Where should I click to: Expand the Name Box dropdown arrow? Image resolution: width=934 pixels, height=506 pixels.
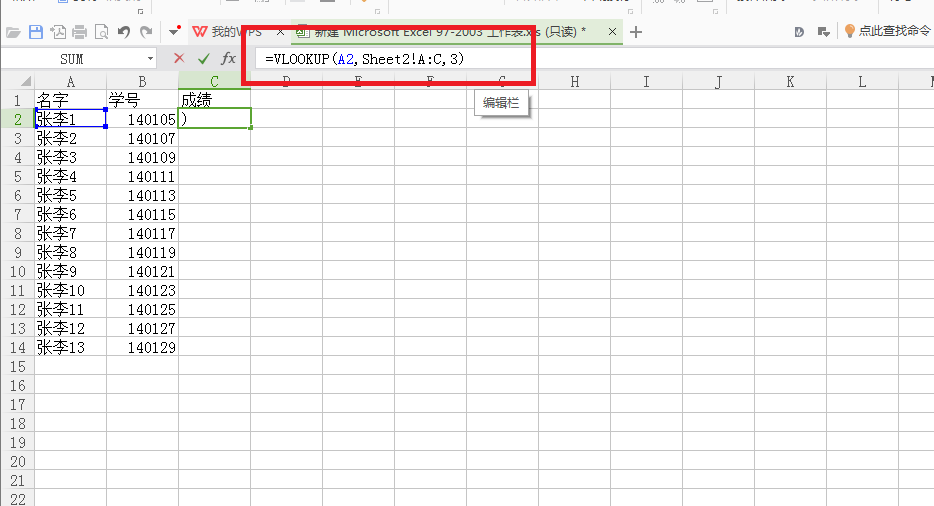coord(151,59)
